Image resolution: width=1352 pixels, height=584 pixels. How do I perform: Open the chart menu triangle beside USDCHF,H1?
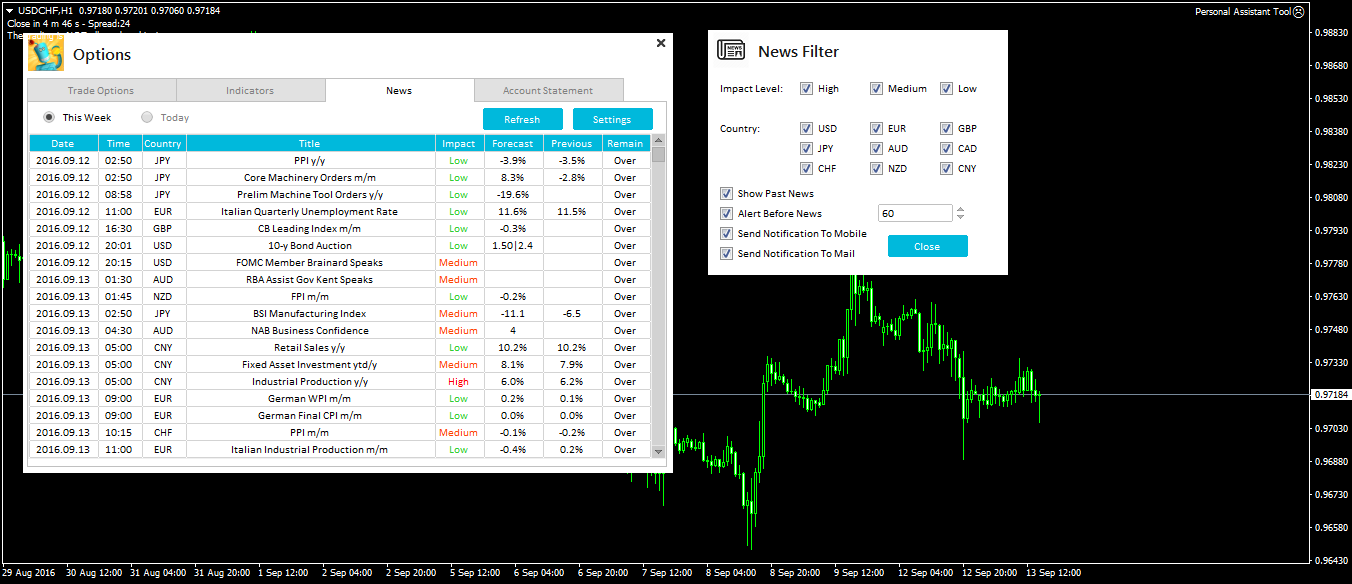[9, 10]
